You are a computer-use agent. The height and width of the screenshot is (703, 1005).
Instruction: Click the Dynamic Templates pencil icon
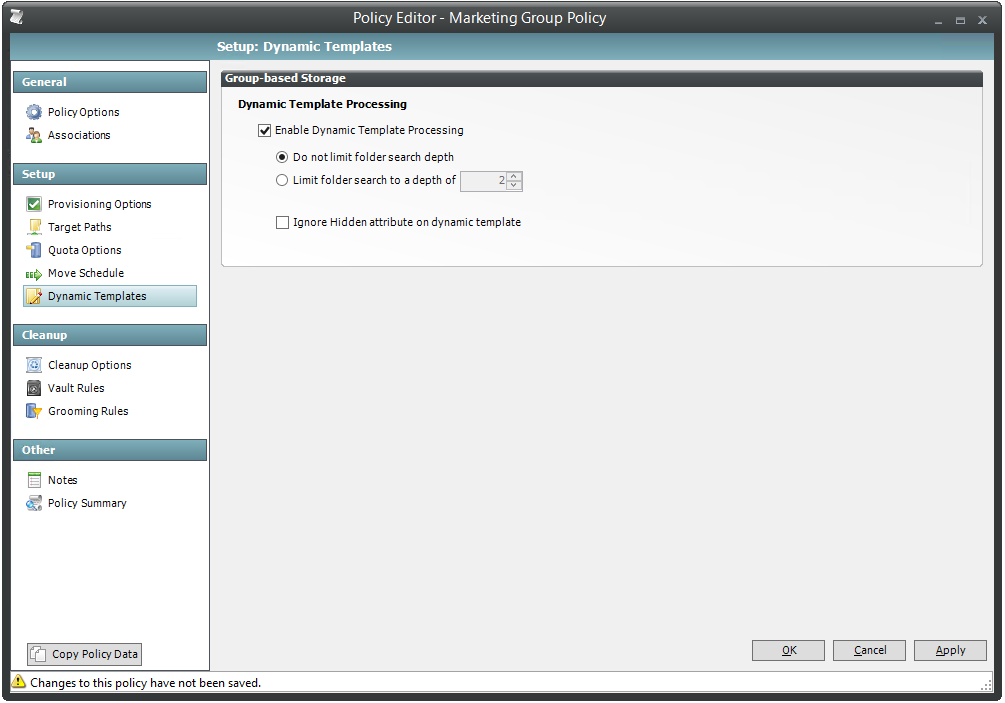click(x=35, y=296)
